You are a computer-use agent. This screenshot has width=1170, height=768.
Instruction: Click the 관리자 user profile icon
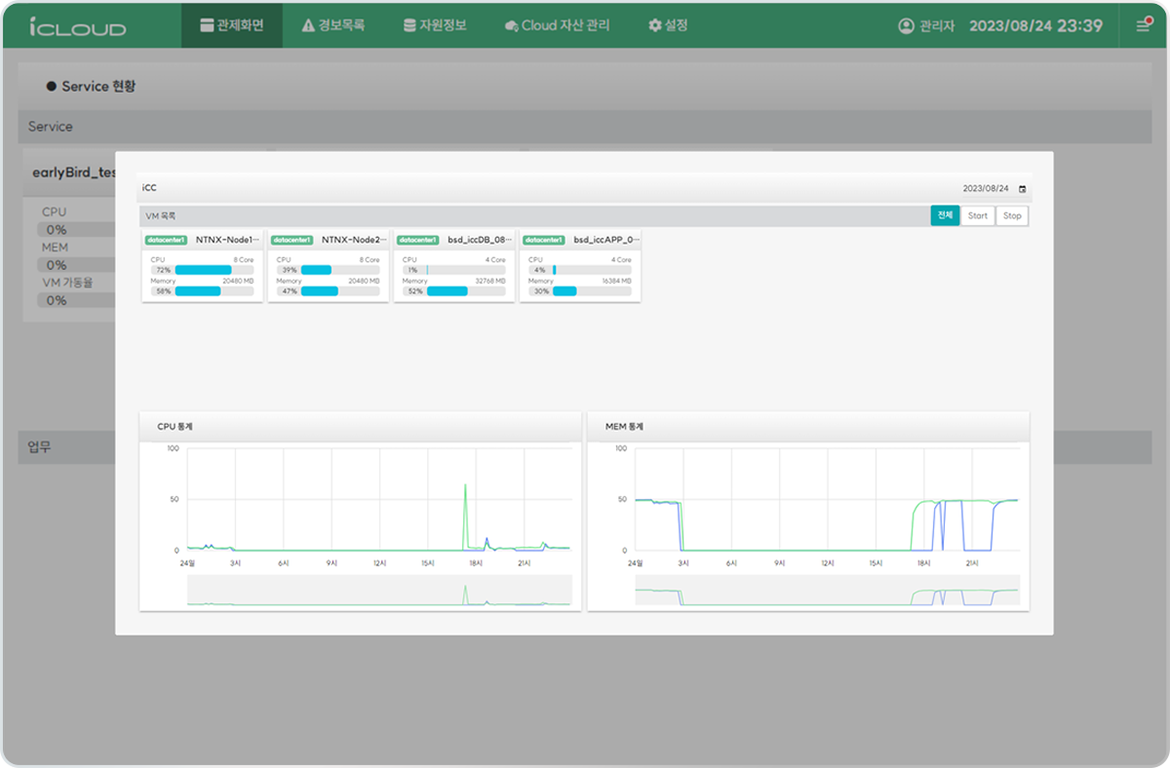906,26
